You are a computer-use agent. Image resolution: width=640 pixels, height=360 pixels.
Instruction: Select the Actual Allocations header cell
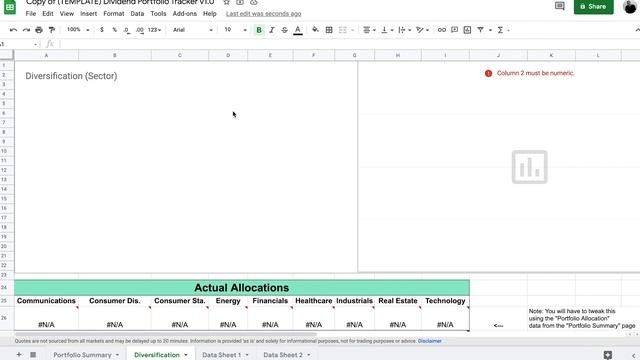pyautogui.click(x=242, y=288)
